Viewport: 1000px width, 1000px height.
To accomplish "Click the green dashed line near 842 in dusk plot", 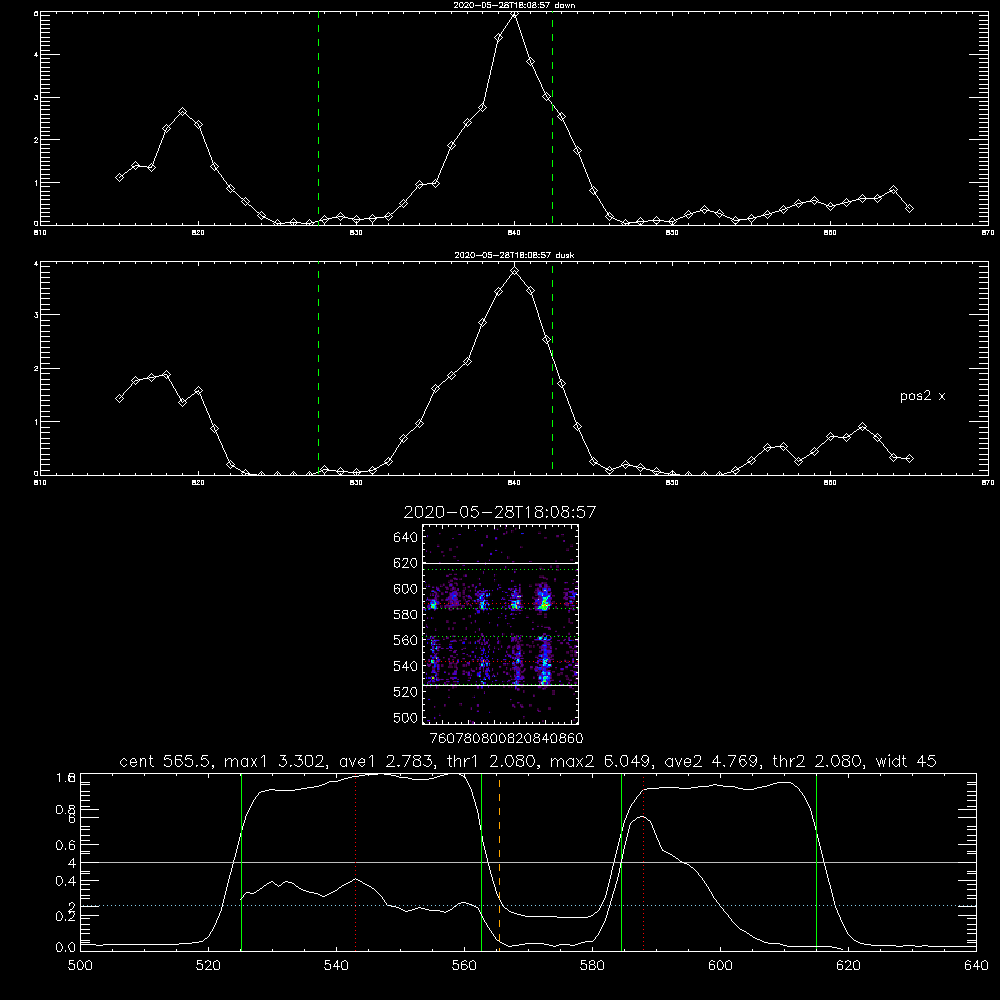I will click(x=552, y=368).
